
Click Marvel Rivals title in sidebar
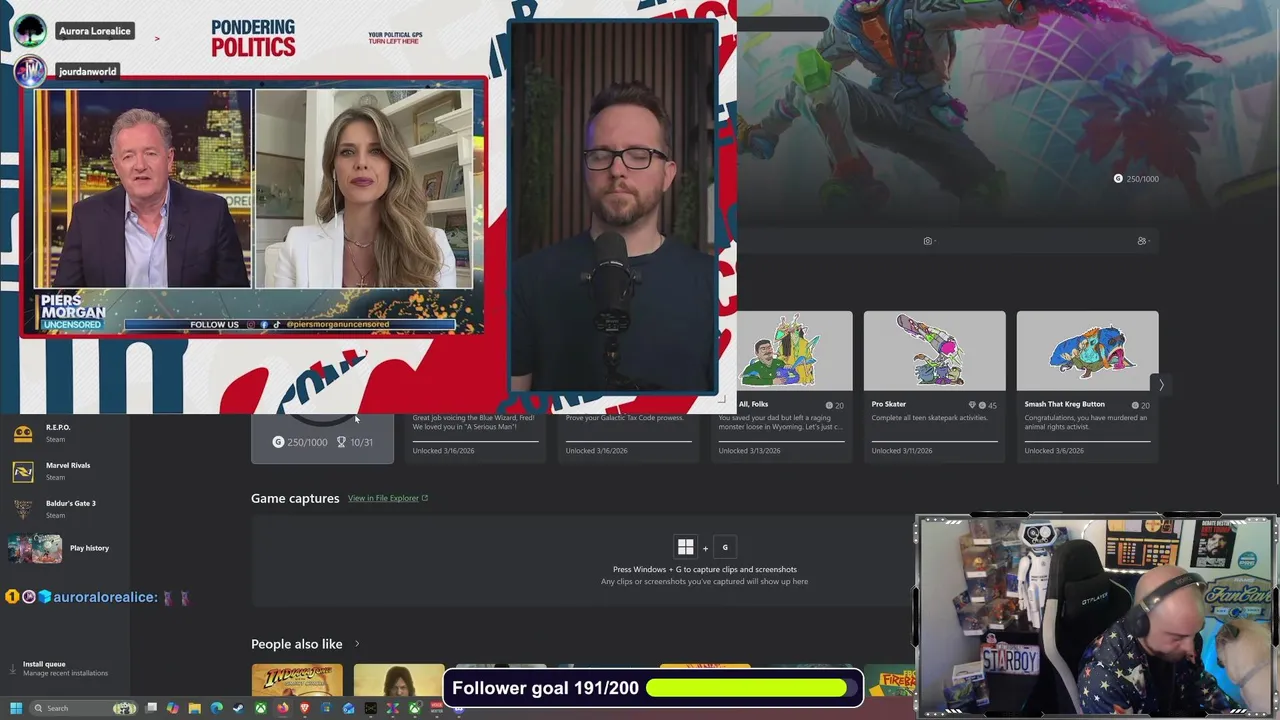tap(68, 466)
